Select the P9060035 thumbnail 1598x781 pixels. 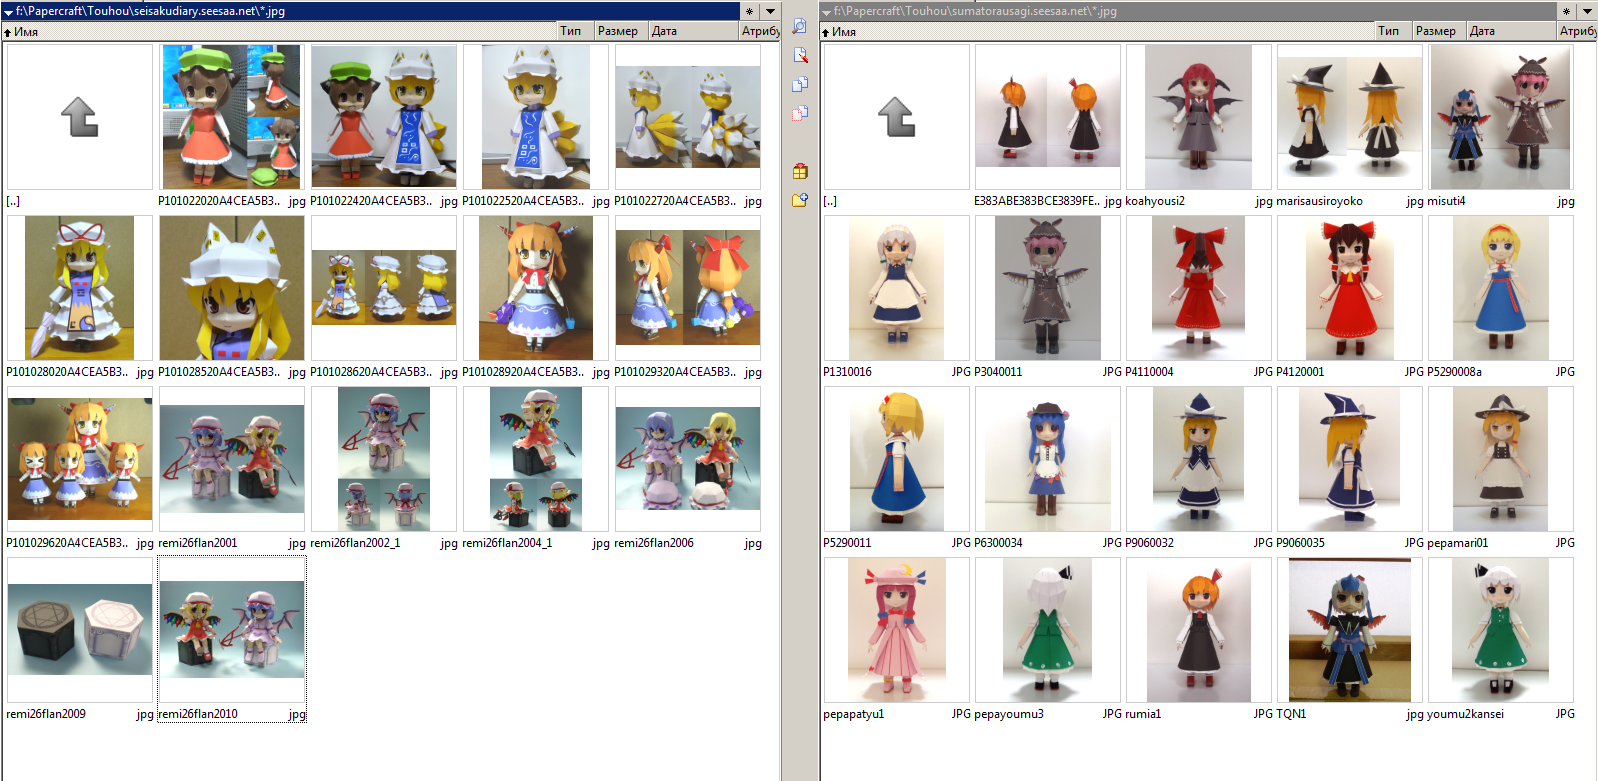pos(1350,459)
